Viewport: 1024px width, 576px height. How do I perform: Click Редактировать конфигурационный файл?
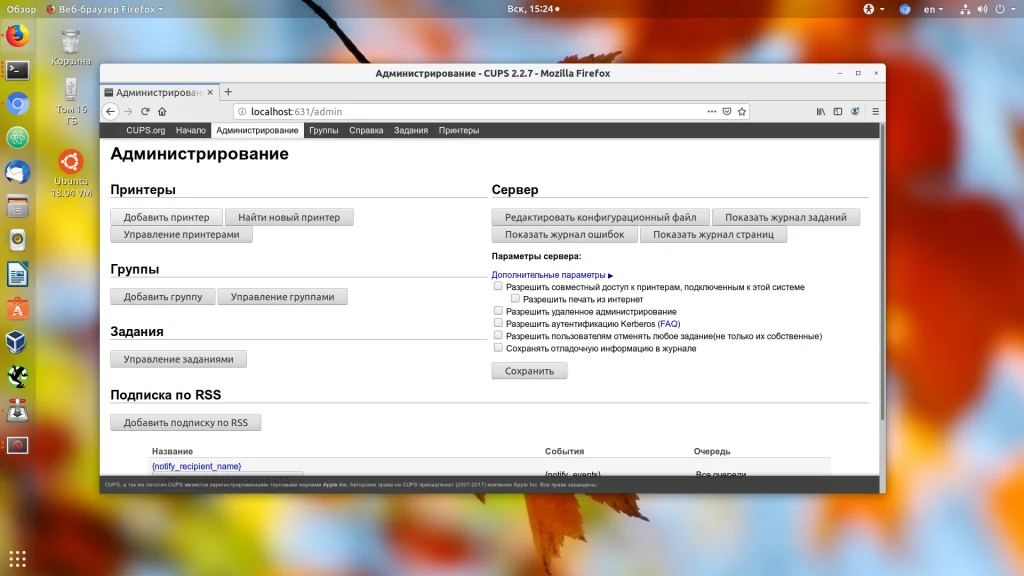(601, 217)
